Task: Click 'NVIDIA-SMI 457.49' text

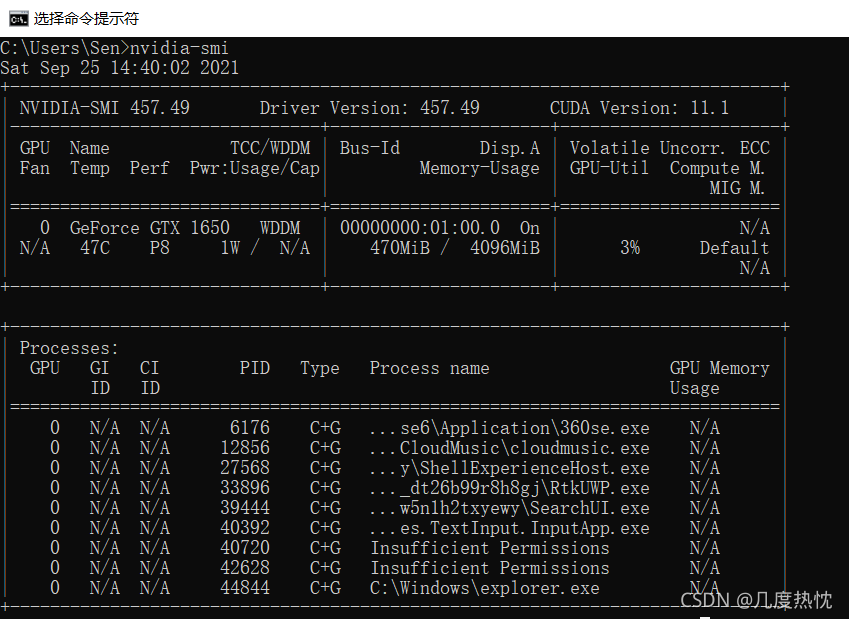Action: pos(105,108)
